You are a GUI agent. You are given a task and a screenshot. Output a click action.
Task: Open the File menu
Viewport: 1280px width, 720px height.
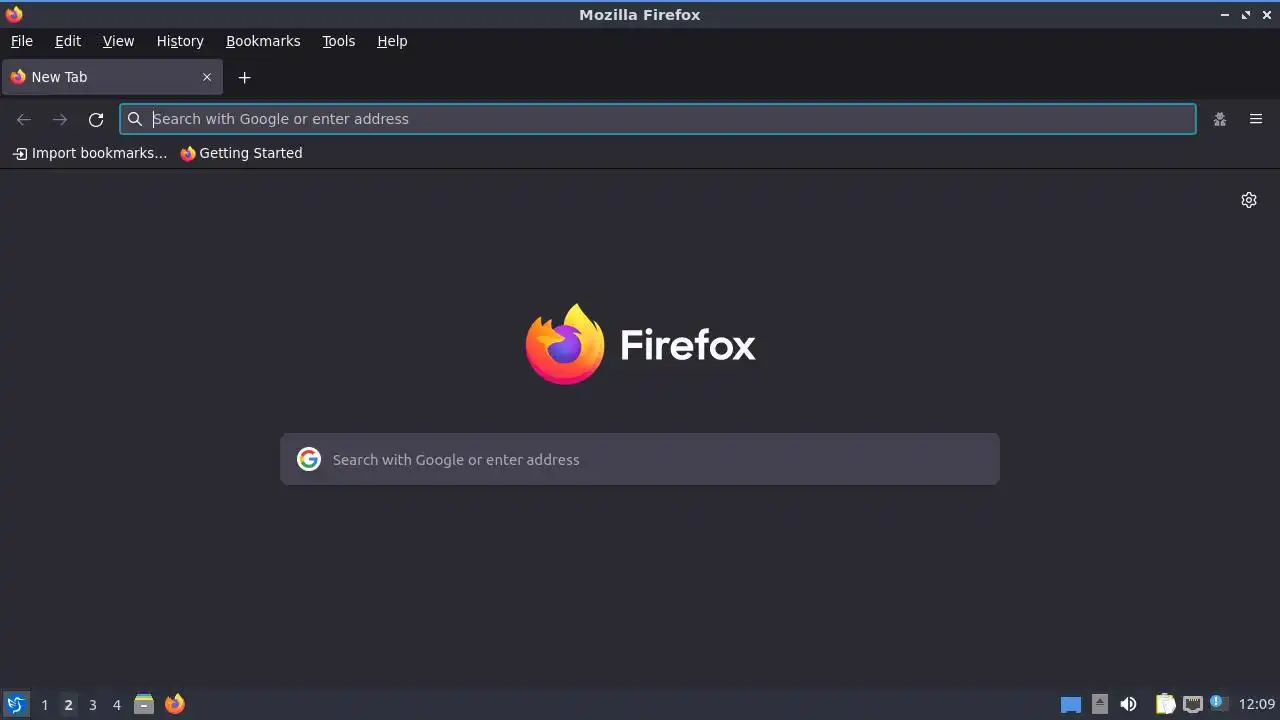pos(21,41)
